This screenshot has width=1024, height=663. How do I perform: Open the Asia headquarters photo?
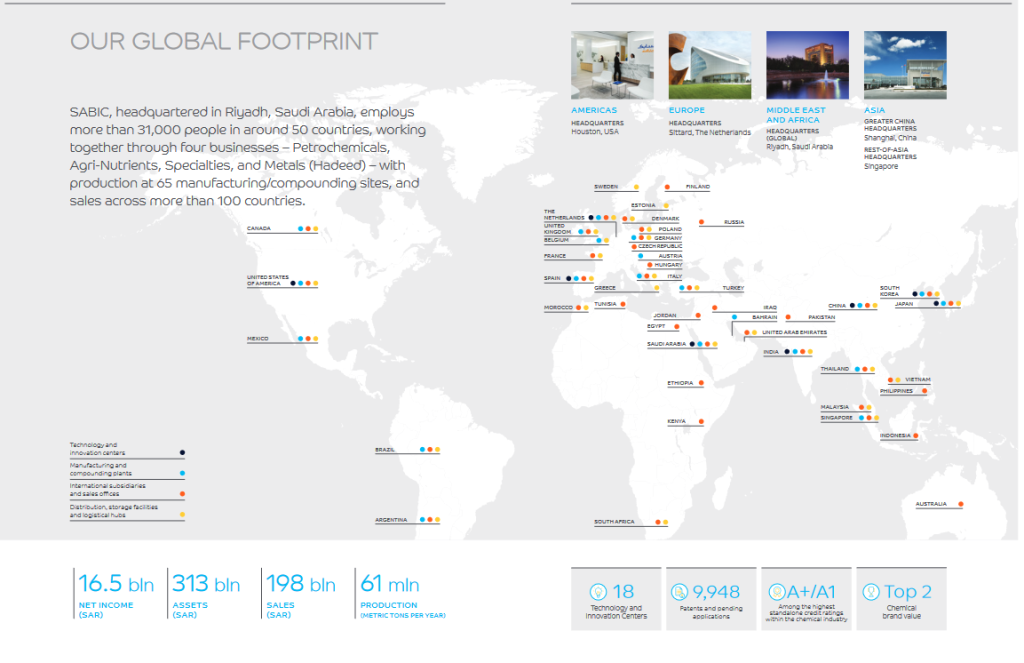pyautogui.click(x=905, y=65)
